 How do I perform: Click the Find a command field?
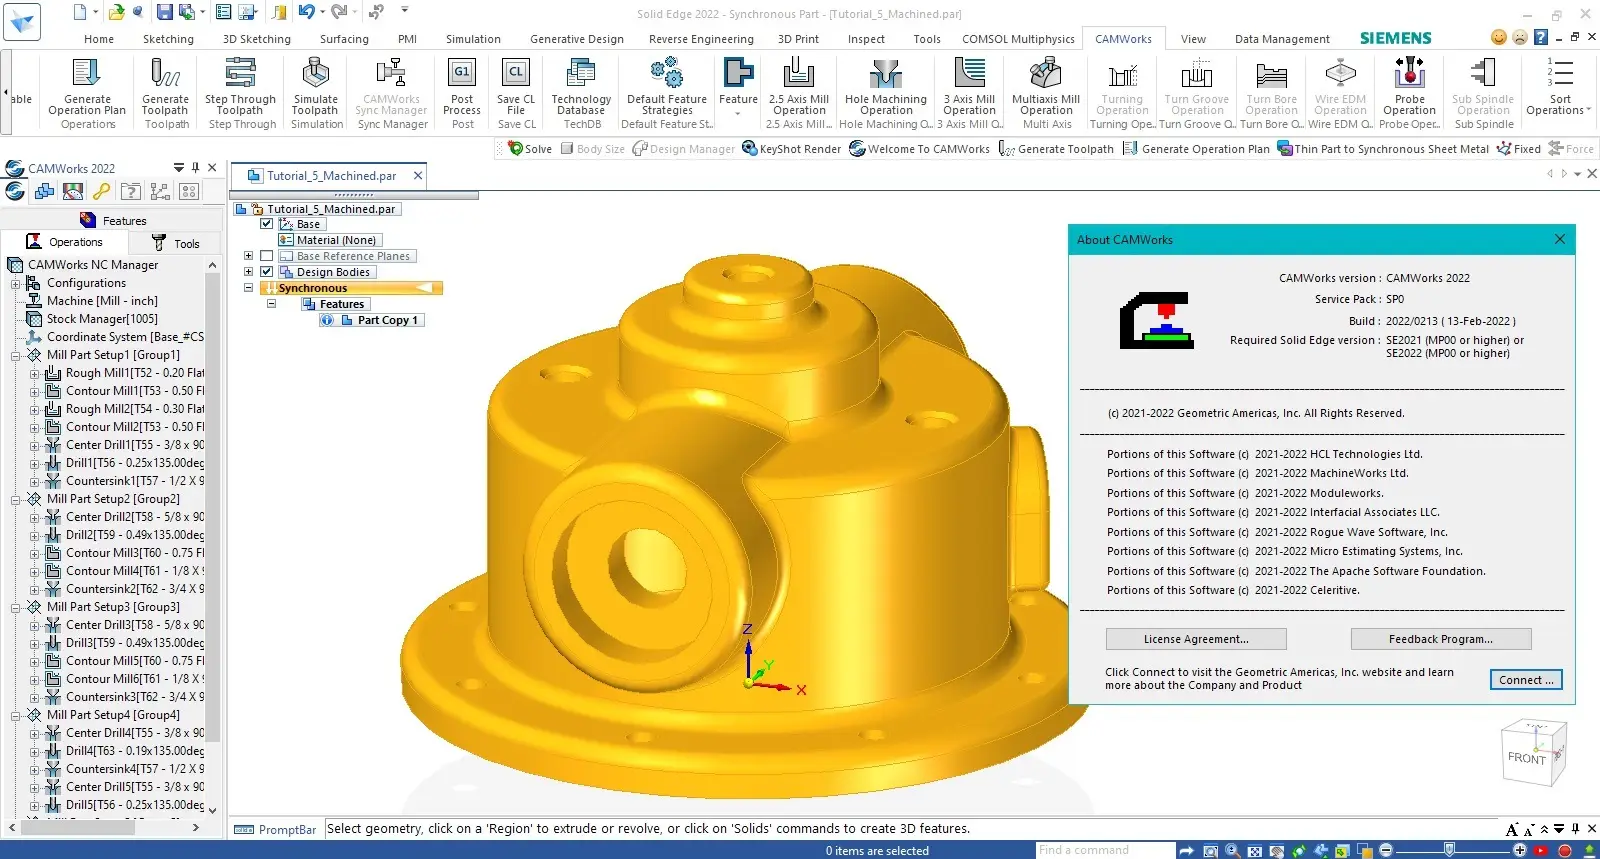tap(1105, 850)
